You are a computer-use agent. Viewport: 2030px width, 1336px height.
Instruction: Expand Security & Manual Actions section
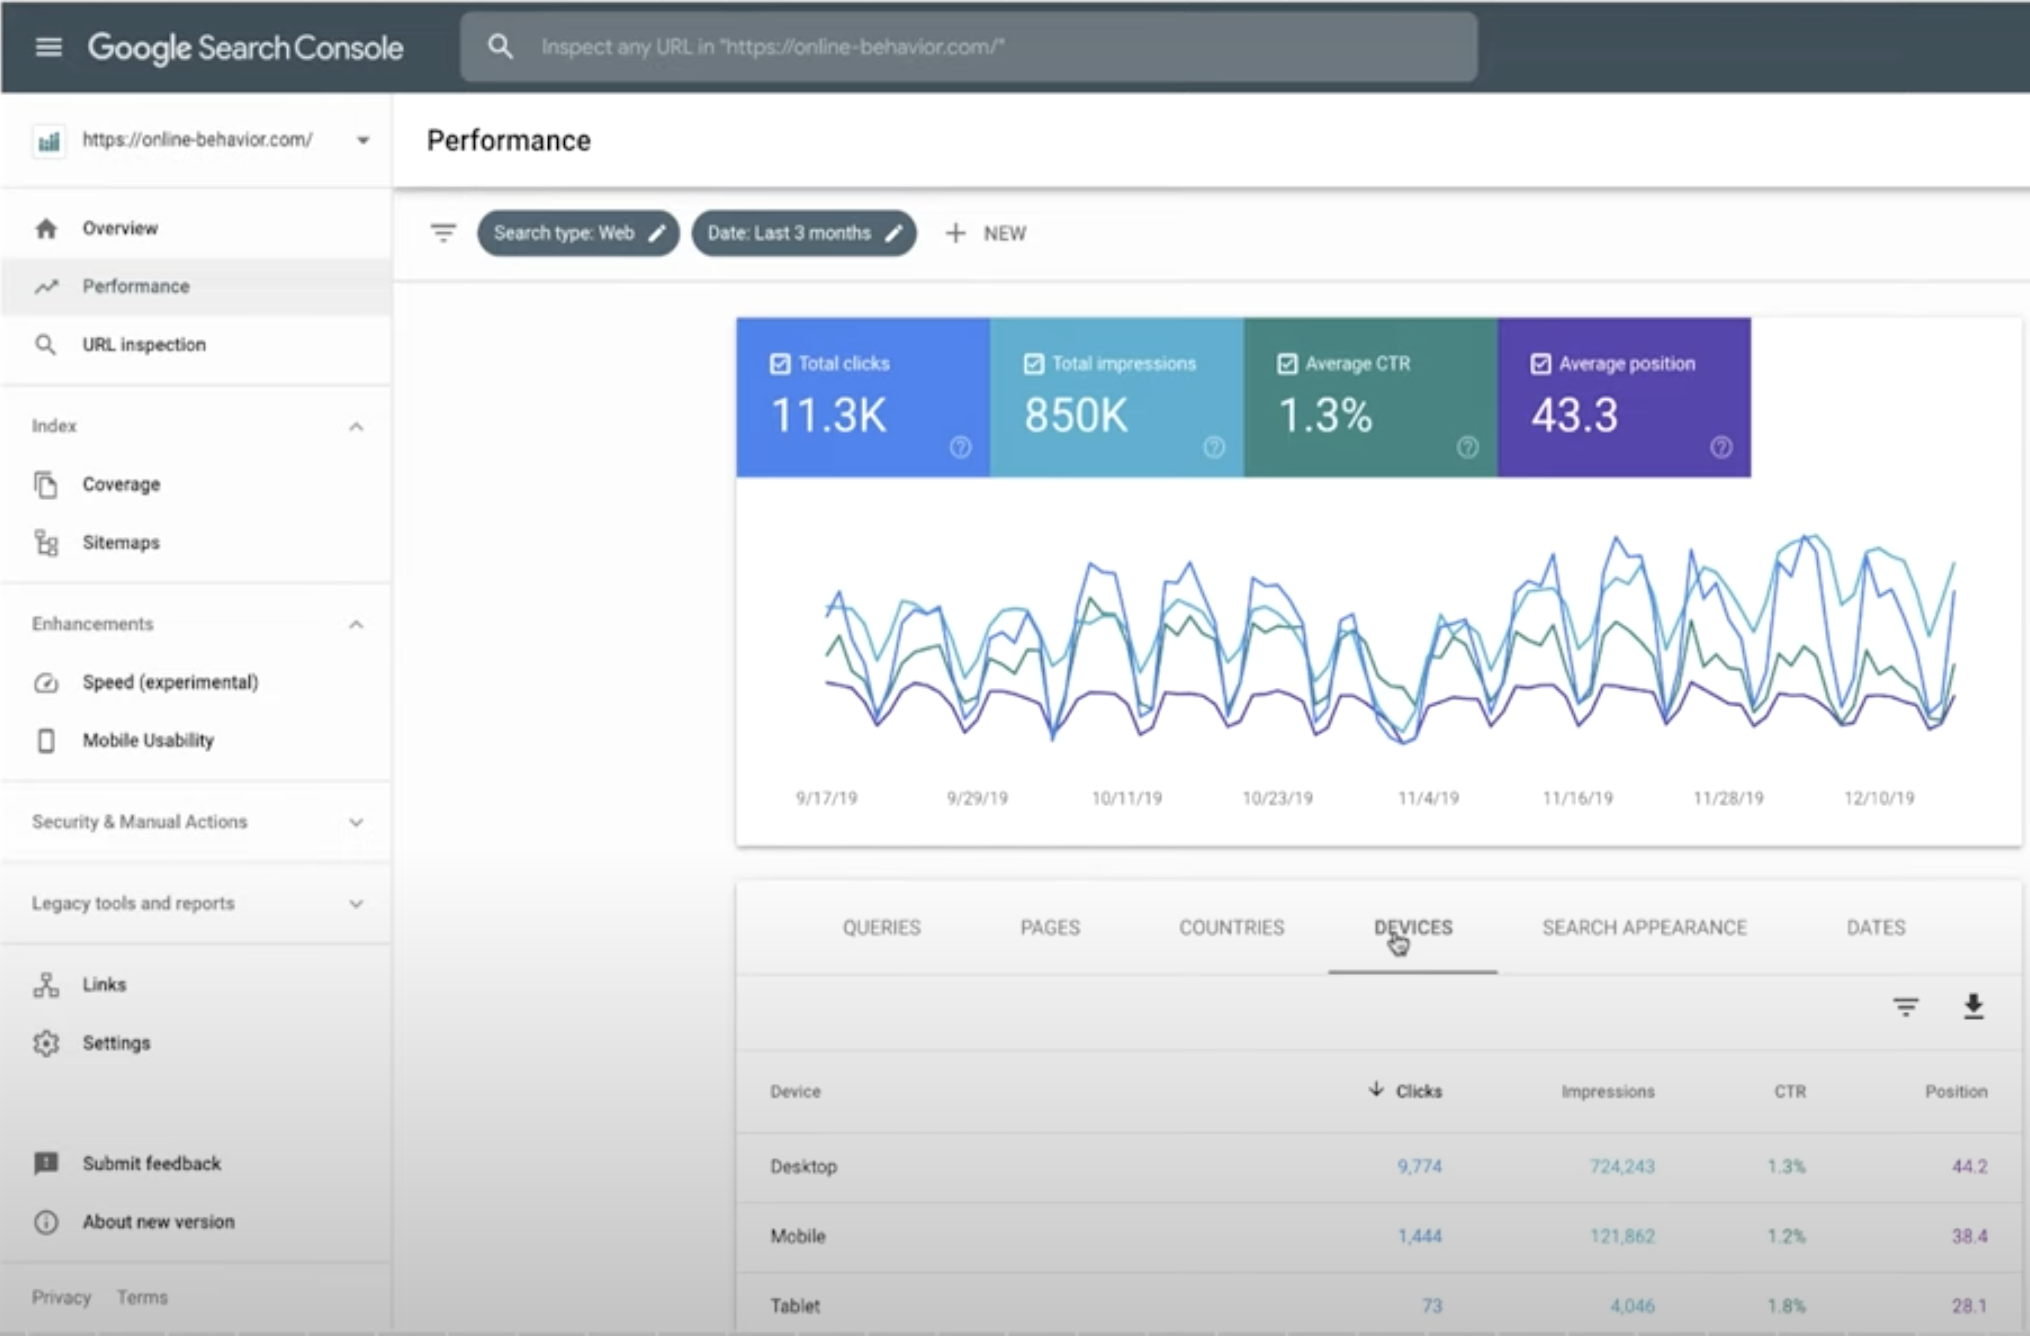coord(195,822)
